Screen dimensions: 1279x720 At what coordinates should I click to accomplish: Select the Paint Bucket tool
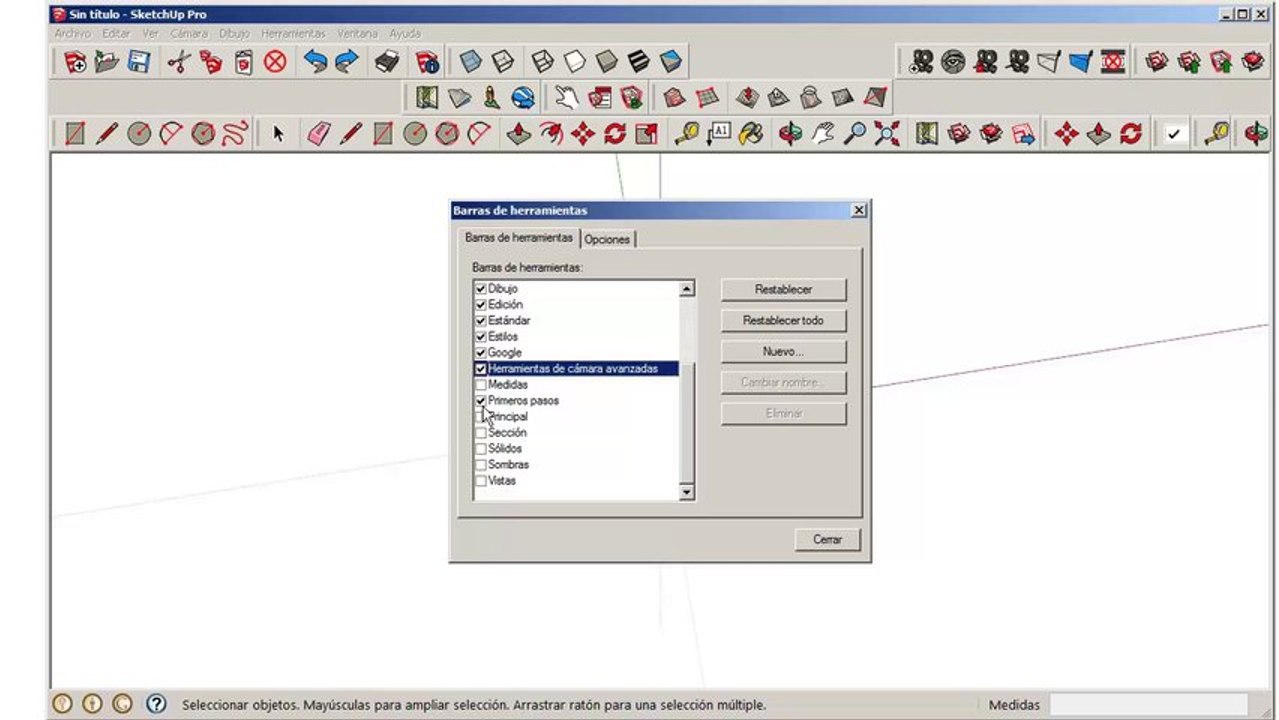[750, 133]
